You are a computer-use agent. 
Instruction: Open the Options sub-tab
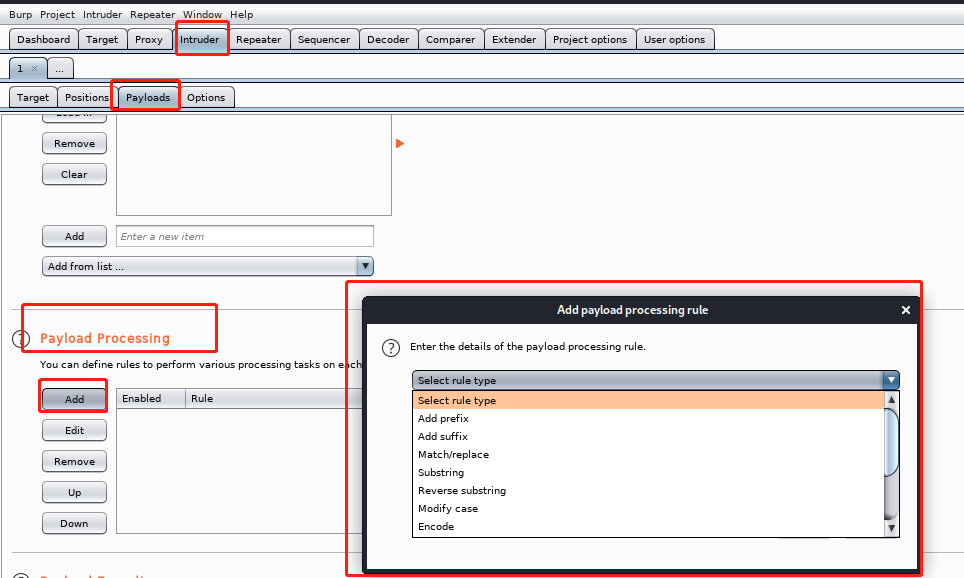[x=206, y=97]
